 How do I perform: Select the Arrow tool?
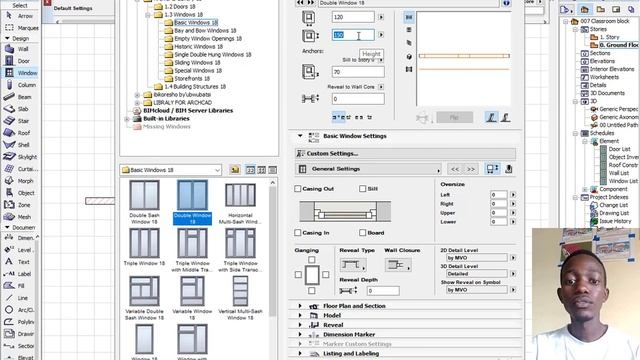pos(20,16)
